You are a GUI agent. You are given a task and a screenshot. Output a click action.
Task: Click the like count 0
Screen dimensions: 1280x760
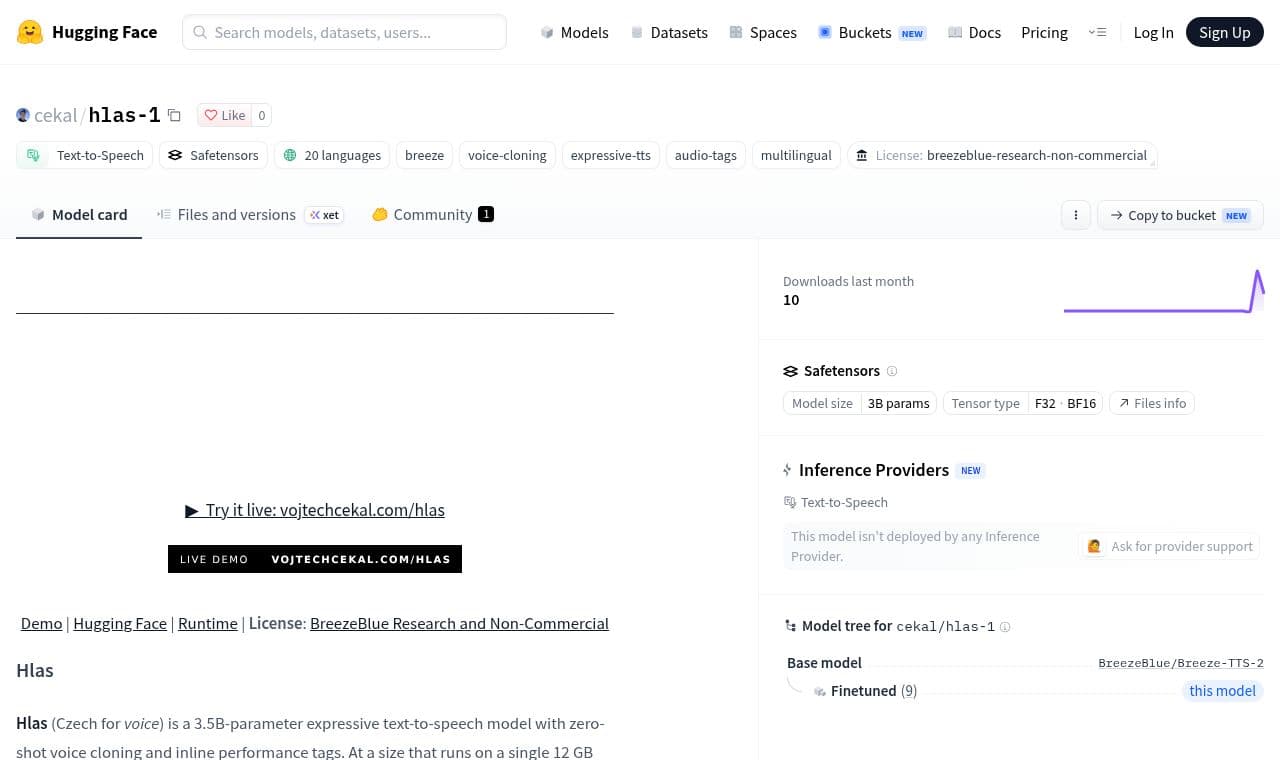[x=262, y=115]
